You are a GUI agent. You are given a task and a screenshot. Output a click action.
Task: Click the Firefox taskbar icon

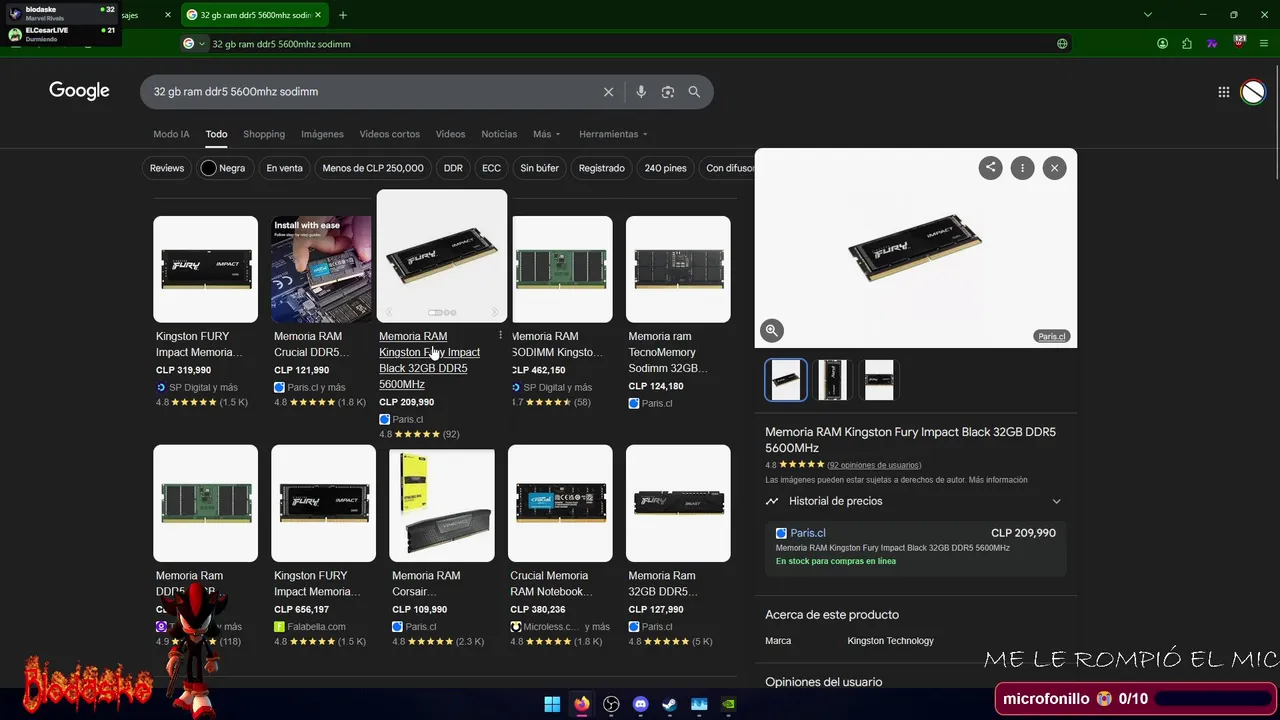coord(582,704)
